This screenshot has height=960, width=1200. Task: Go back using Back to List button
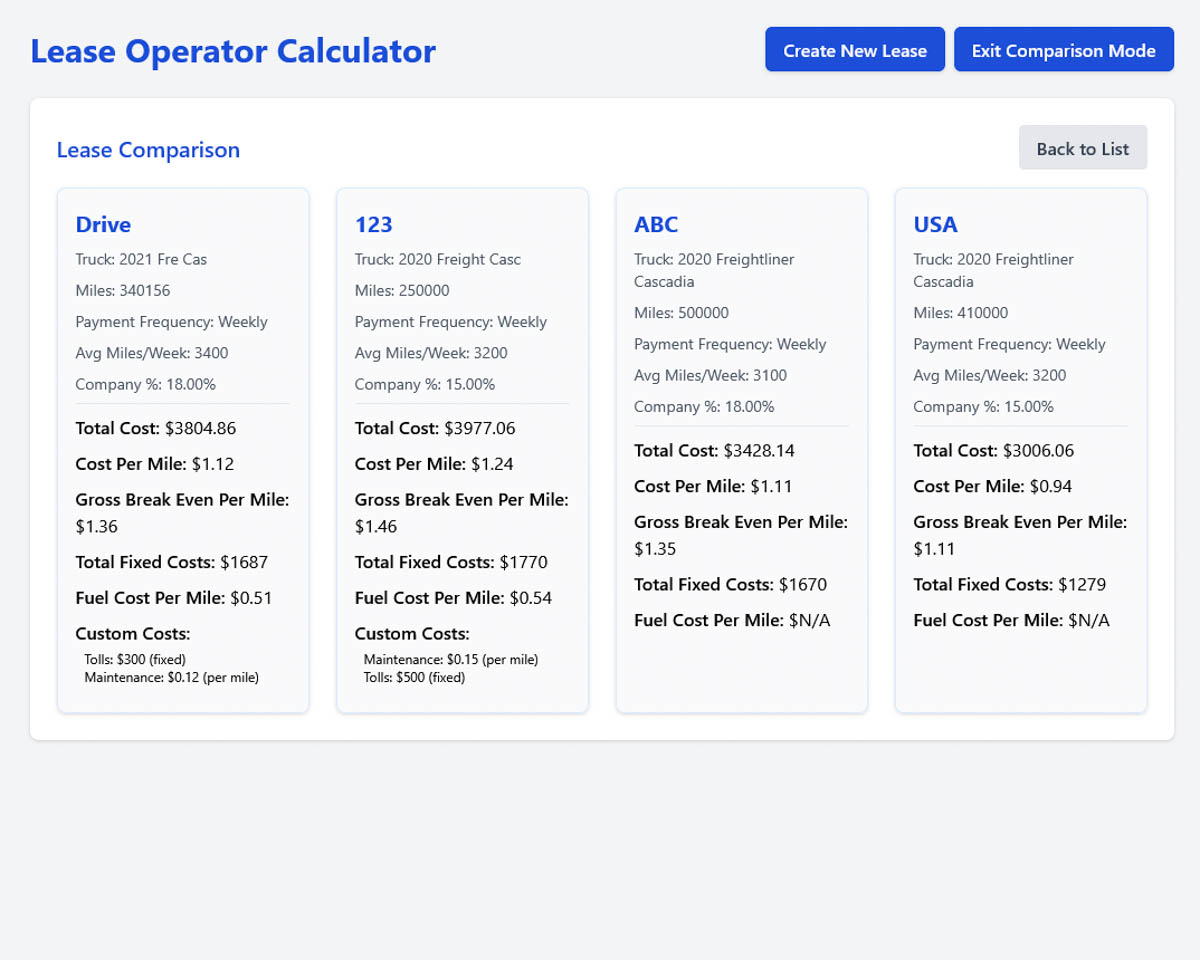1083,148
